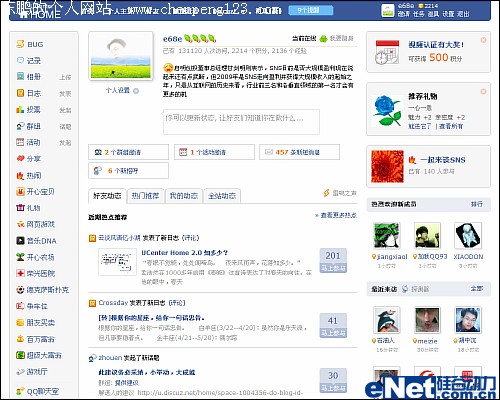Screen dimensions: 500x400
Task: Click 设置 in the top header
Action: [x=448, y=14]
